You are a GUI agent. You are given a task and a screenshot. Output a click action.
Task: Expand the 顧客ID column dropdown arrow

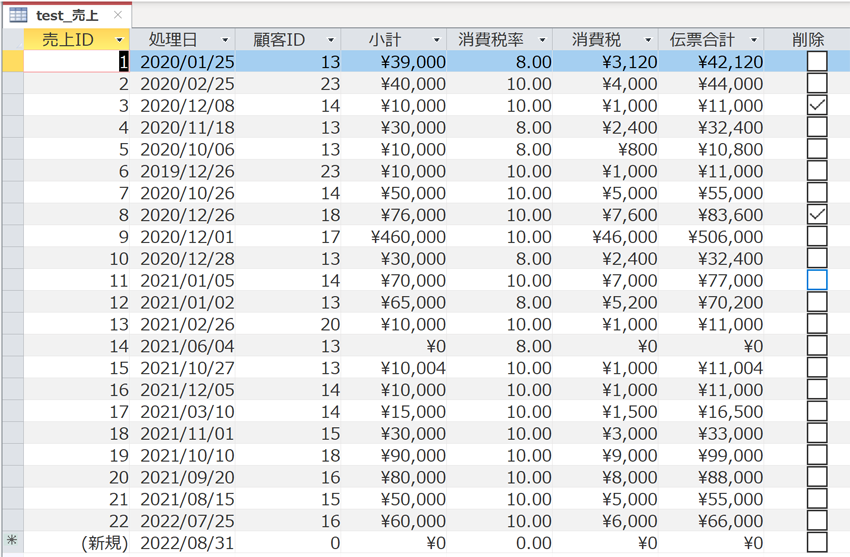[330, 40]
